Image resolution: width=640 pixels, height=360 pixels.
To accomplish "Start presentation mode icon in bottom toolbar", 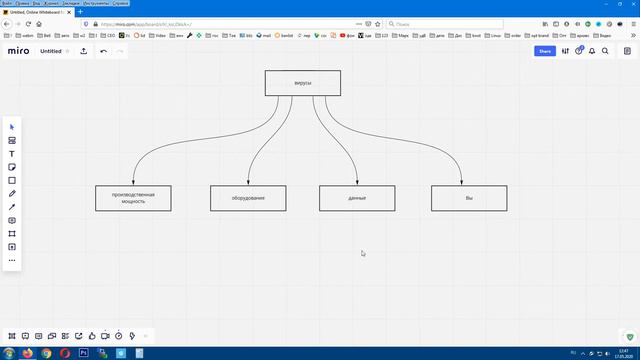I will tap(25, 336).
